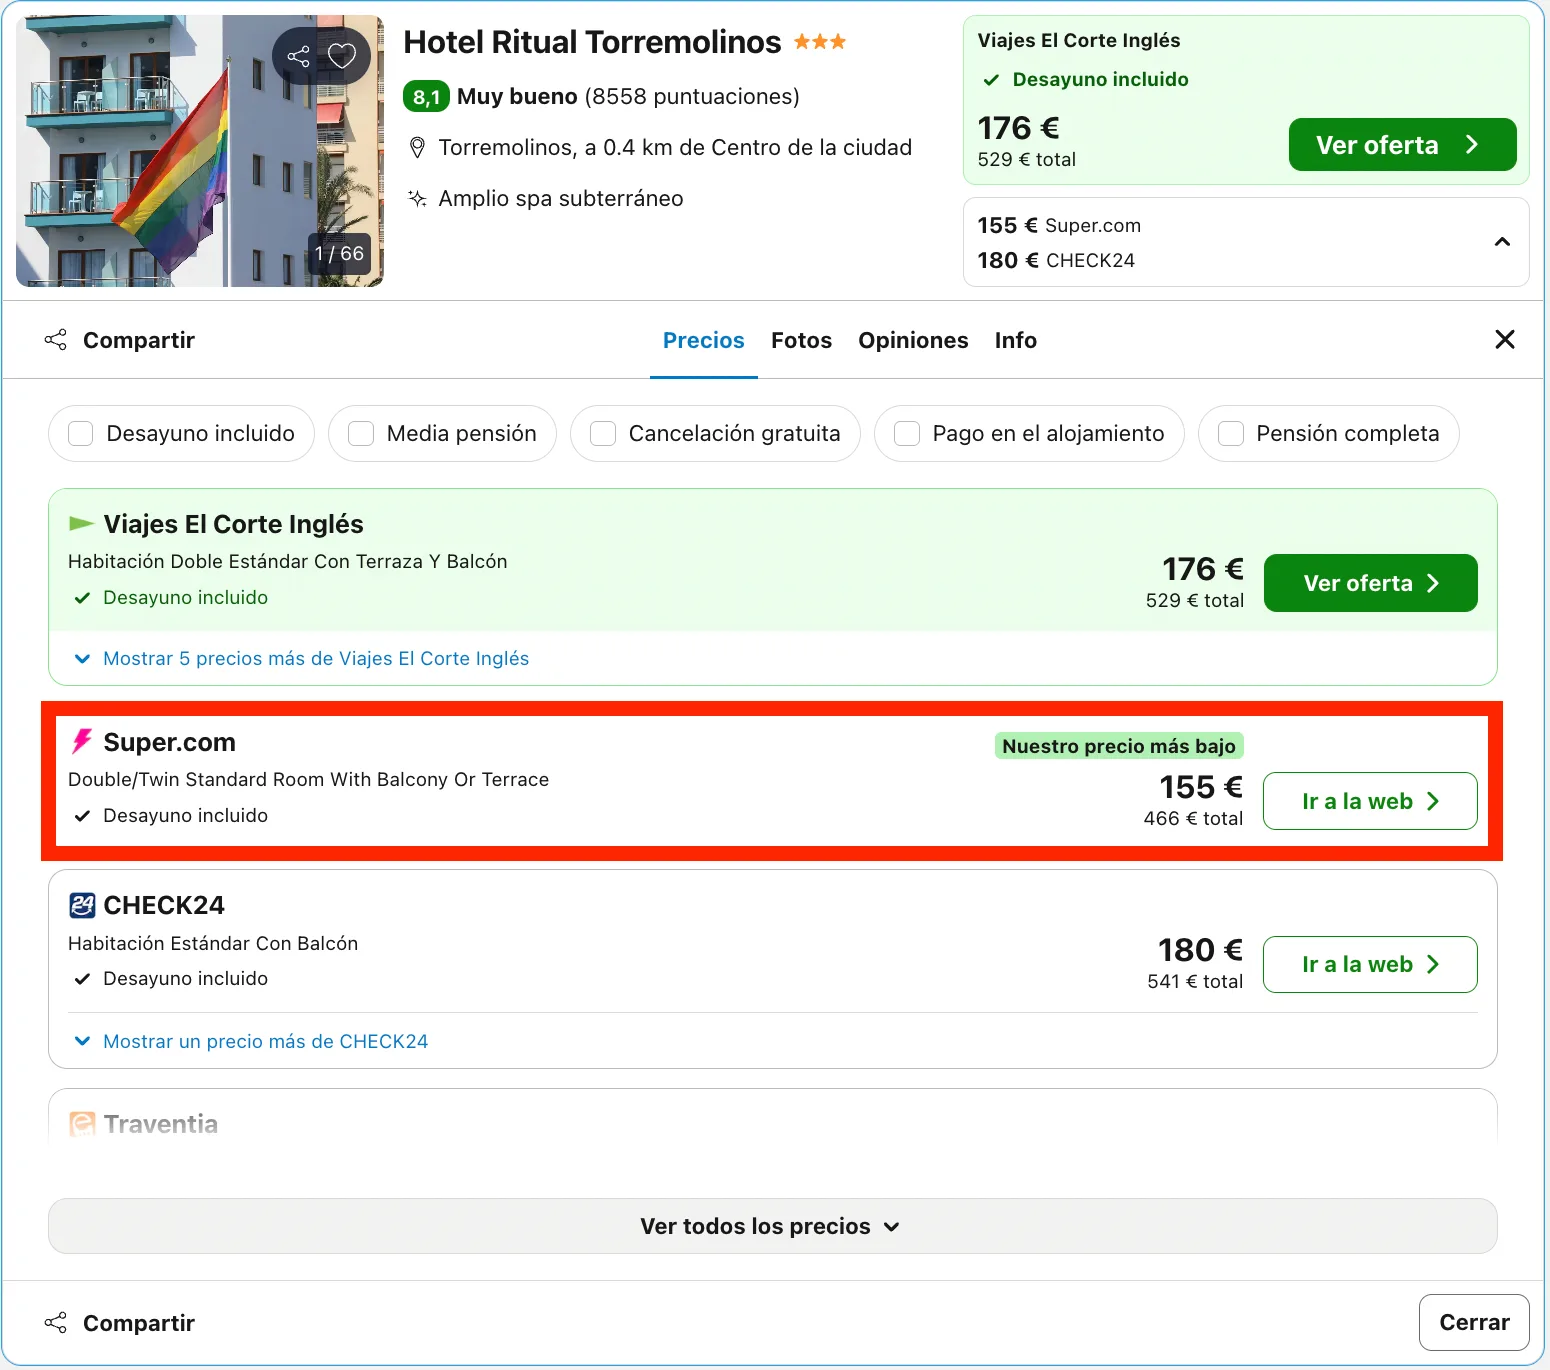Screen dimensions: 1550x1370
Task: Click Ver oferta in the top deal card
Action: click(1402, 145)
